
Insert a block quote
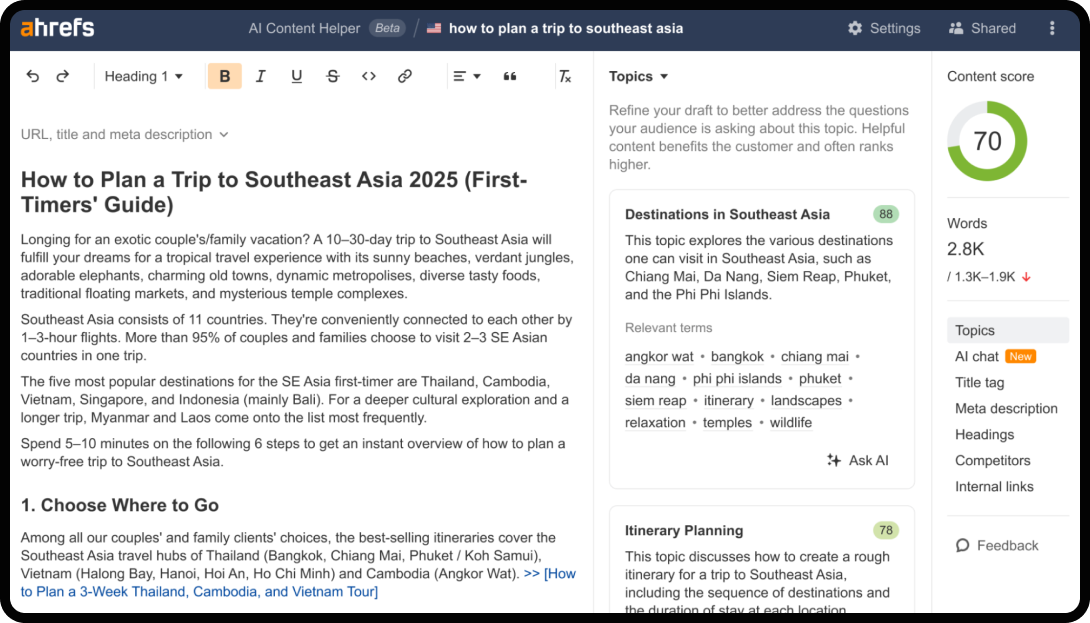[510, 76]
